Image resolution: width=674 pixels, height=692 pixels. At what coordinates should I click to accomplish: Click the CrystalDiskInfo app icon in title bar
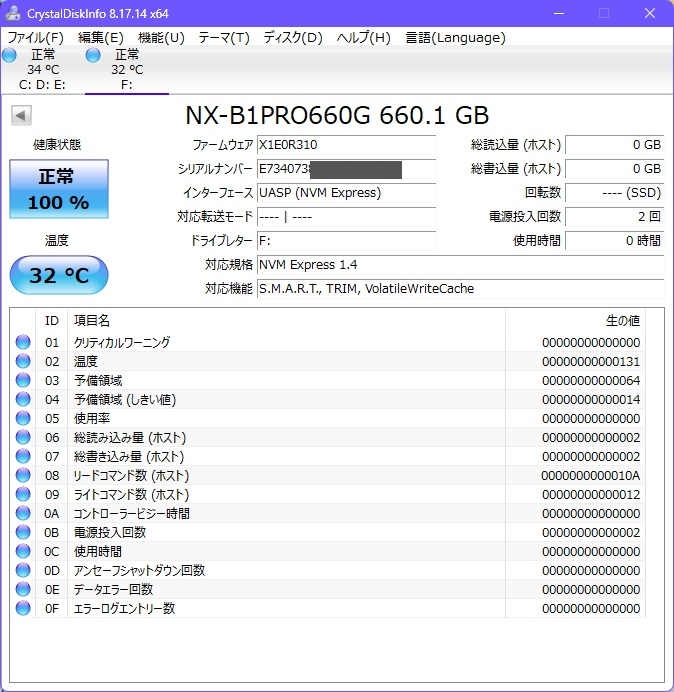point(13,13)
